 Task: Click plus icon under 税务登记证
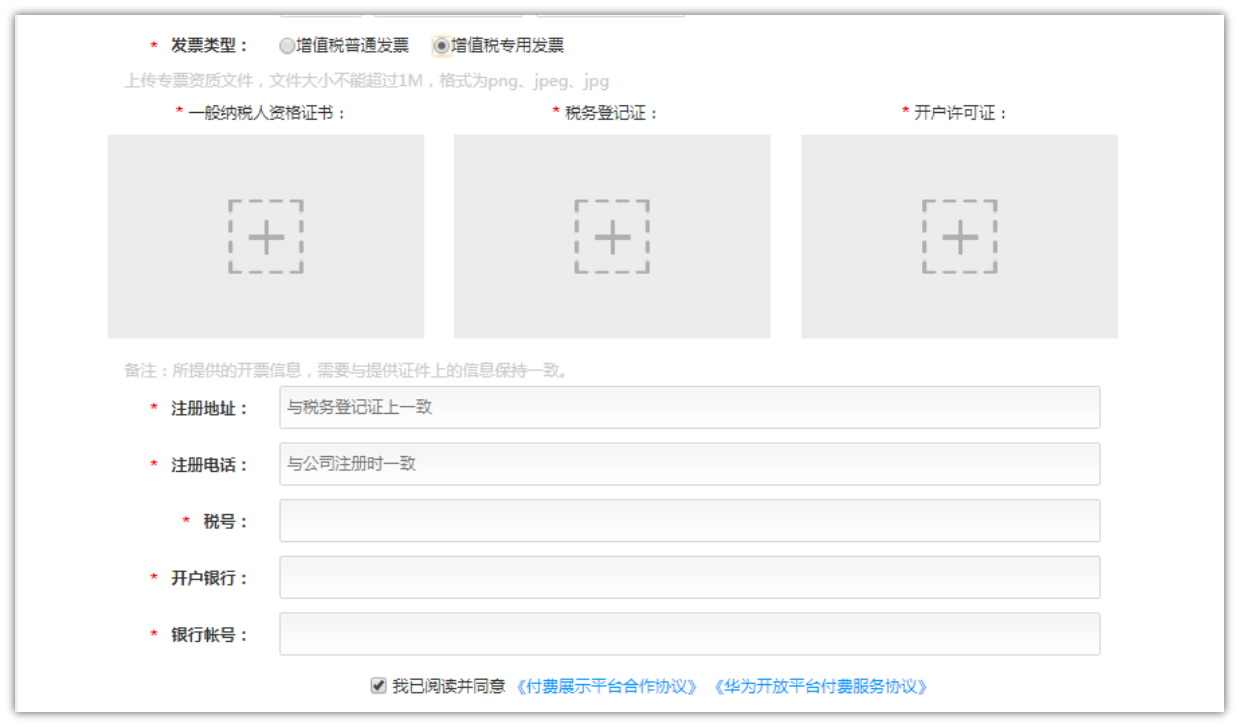(612, 237)
